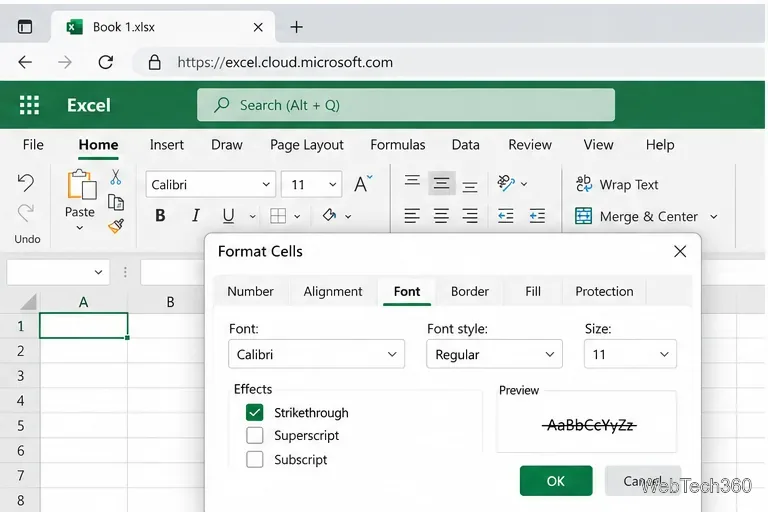The image size is (768, 512).
Task: Click the browser forward arrow
Action: (x=65, y=62)
